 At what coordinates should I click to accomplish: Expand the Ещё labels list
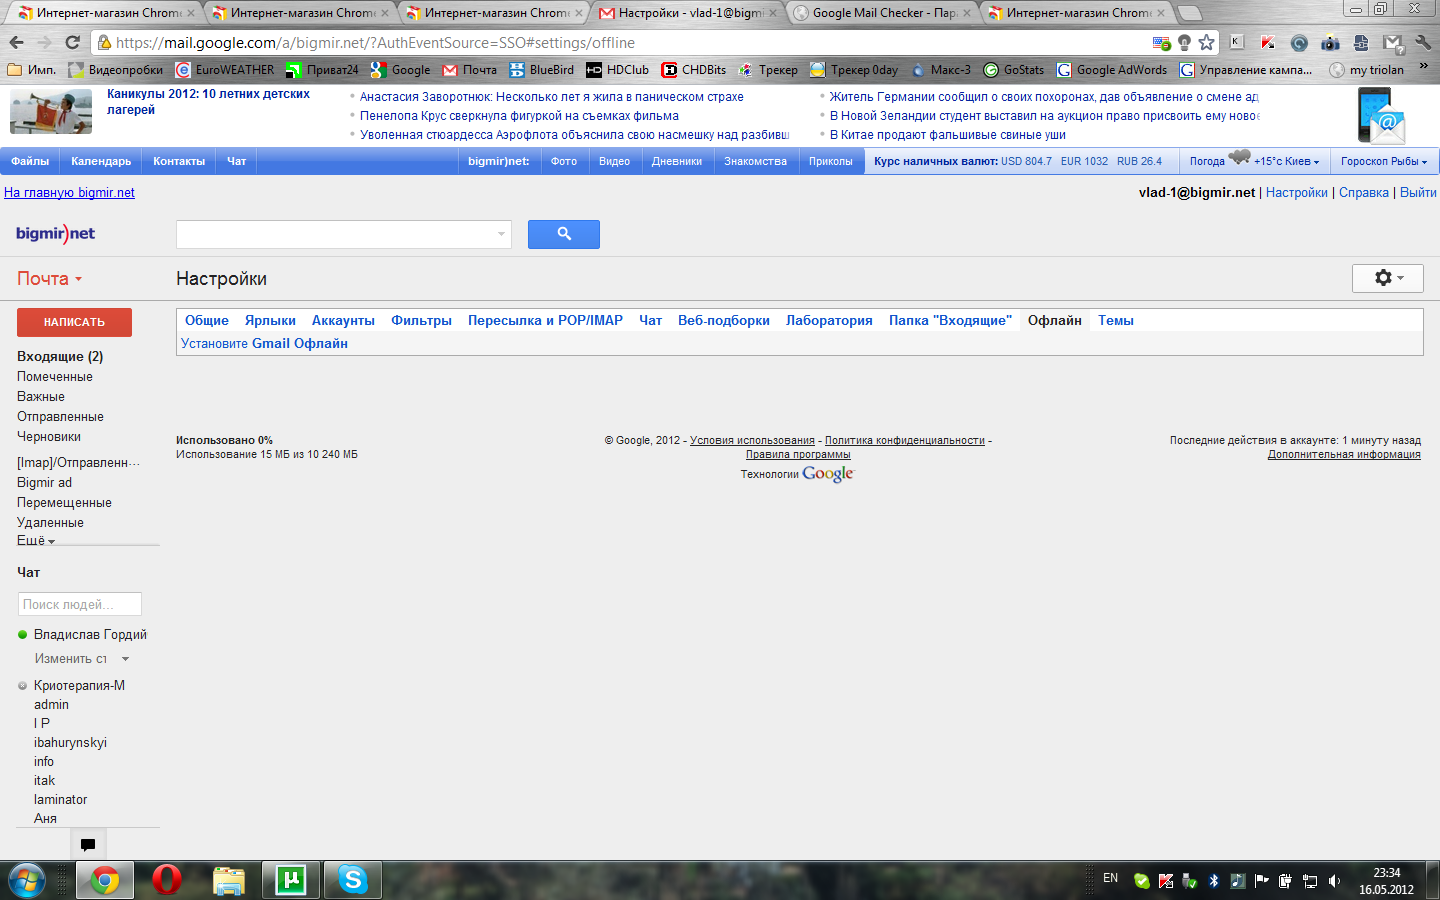36,540
